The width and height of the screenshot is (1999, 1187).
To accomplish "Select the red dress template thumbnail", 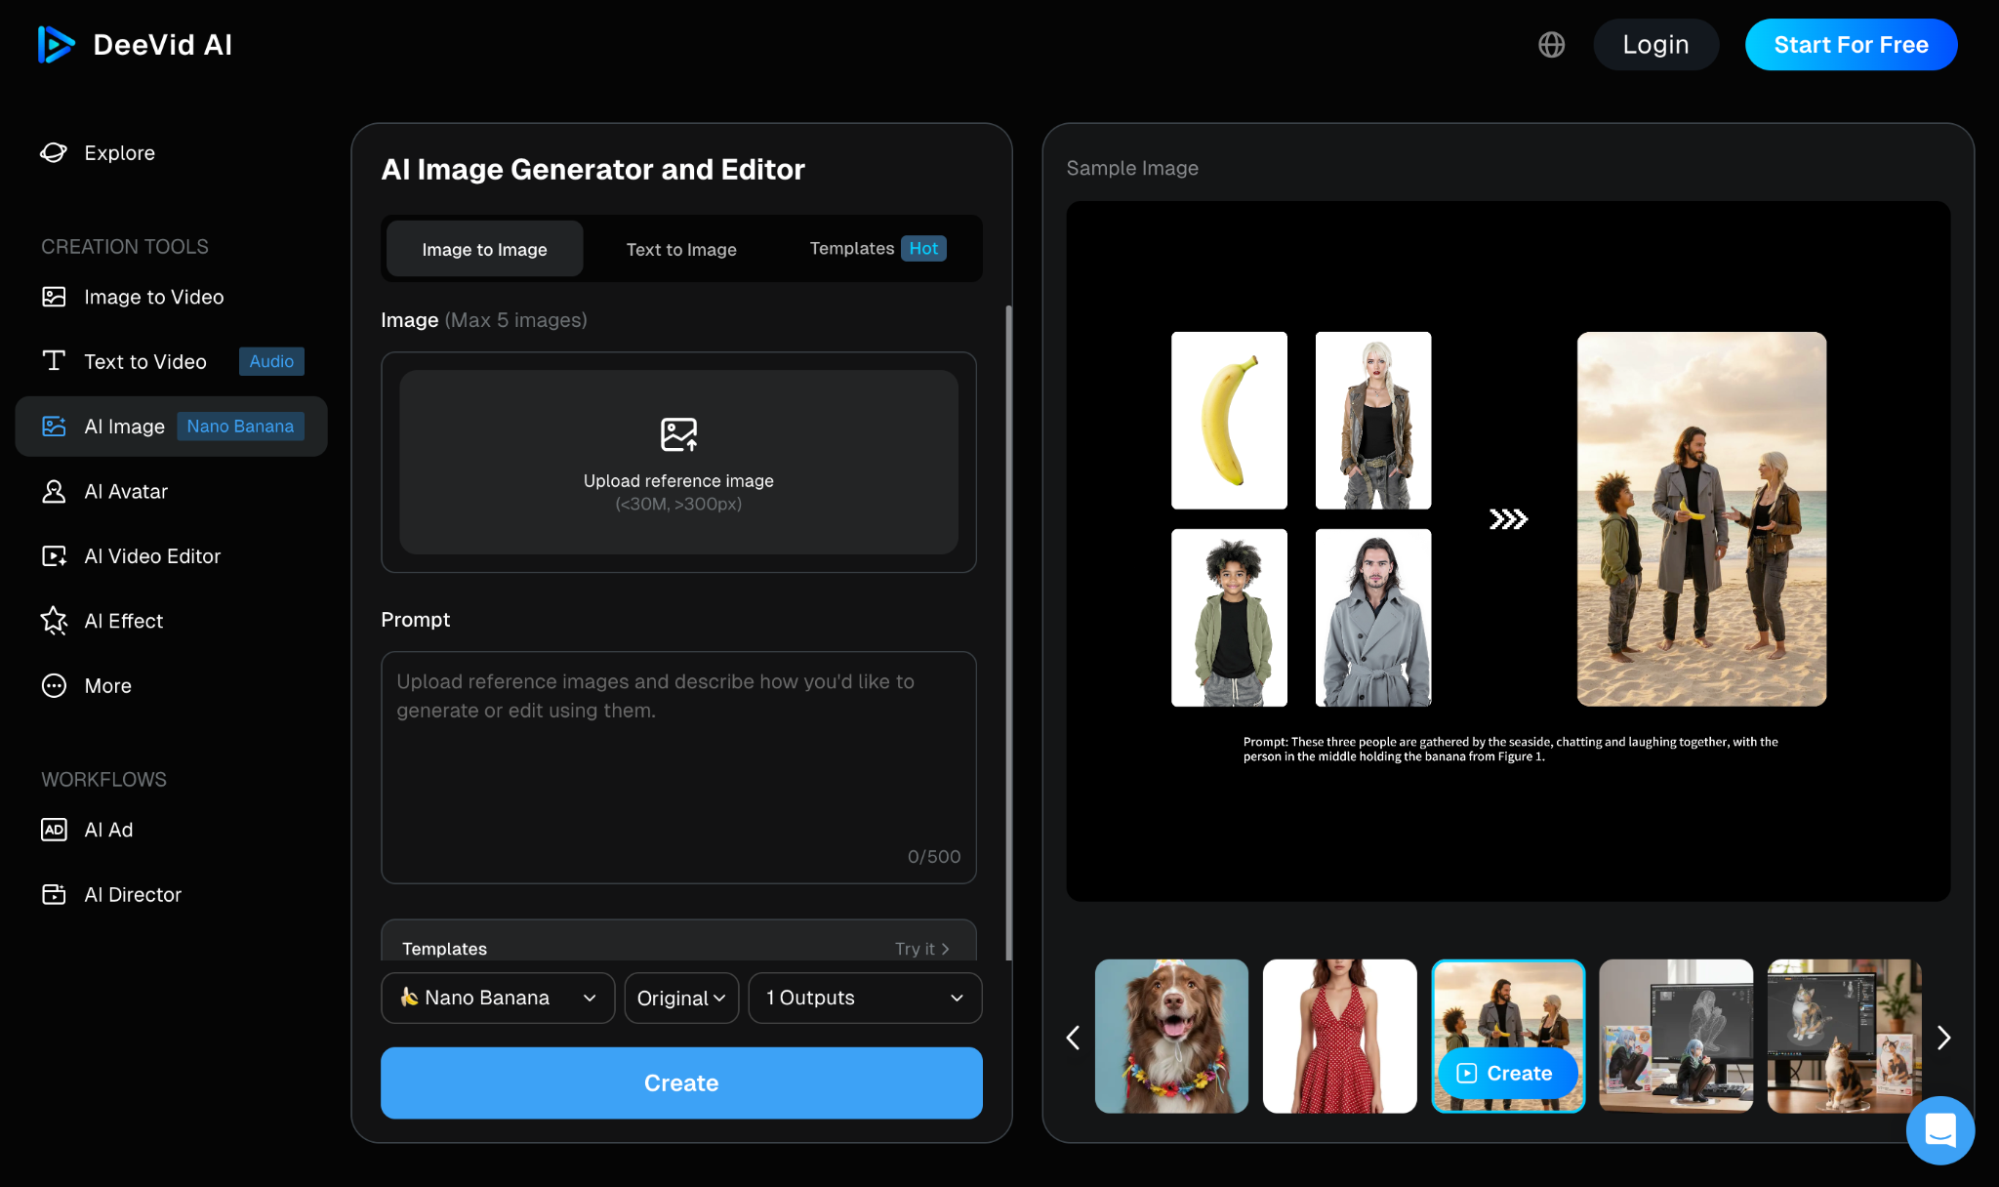I will click(x=1340, y=1036).
